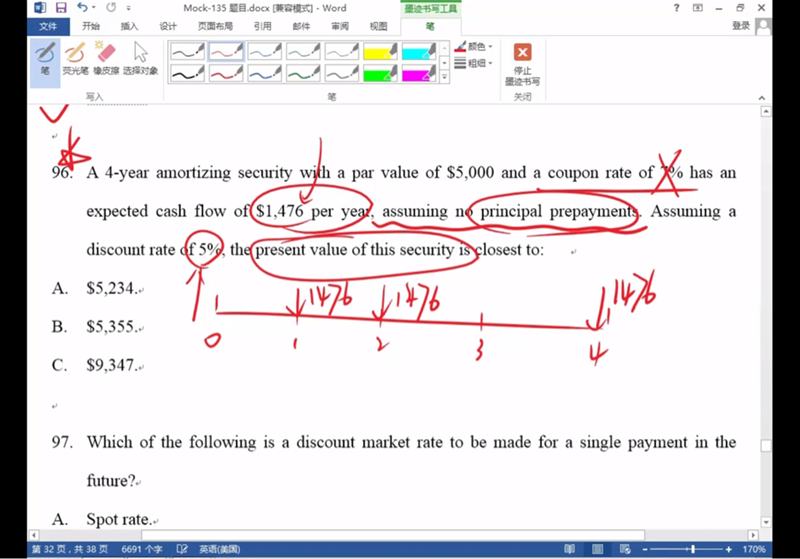Switch to the Insert (插入) tab
This screenshot has width=800, height=559.
click(x=129, y=26)
